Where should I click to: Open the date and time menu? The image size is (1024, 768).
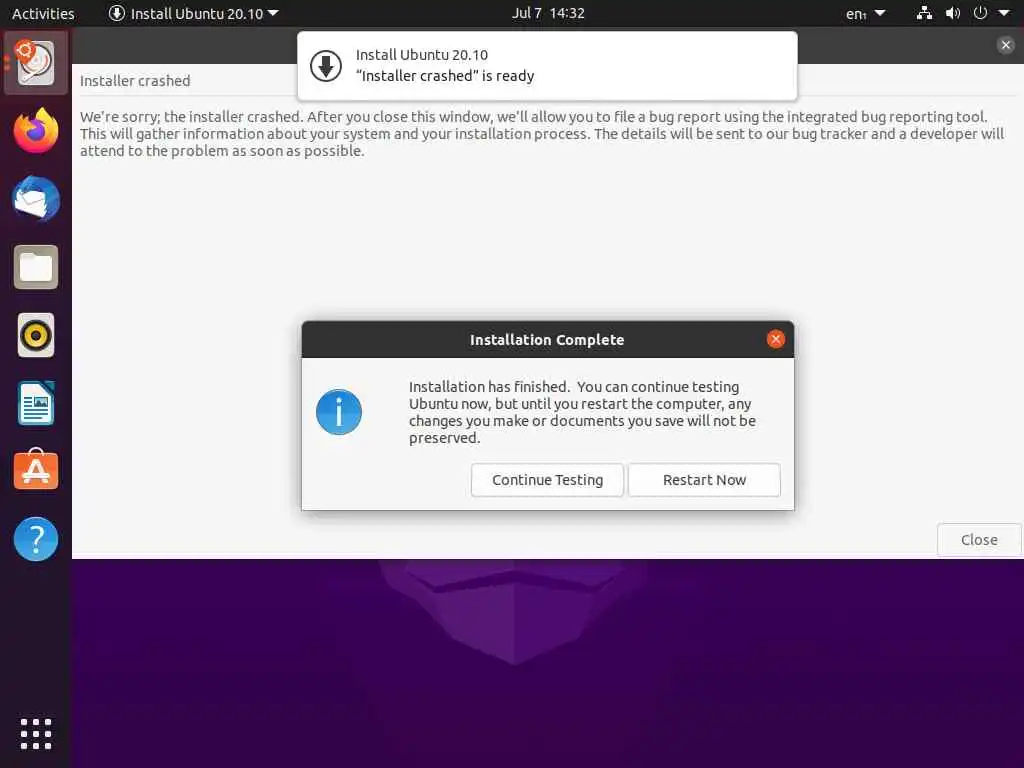(x=548, y=13)
